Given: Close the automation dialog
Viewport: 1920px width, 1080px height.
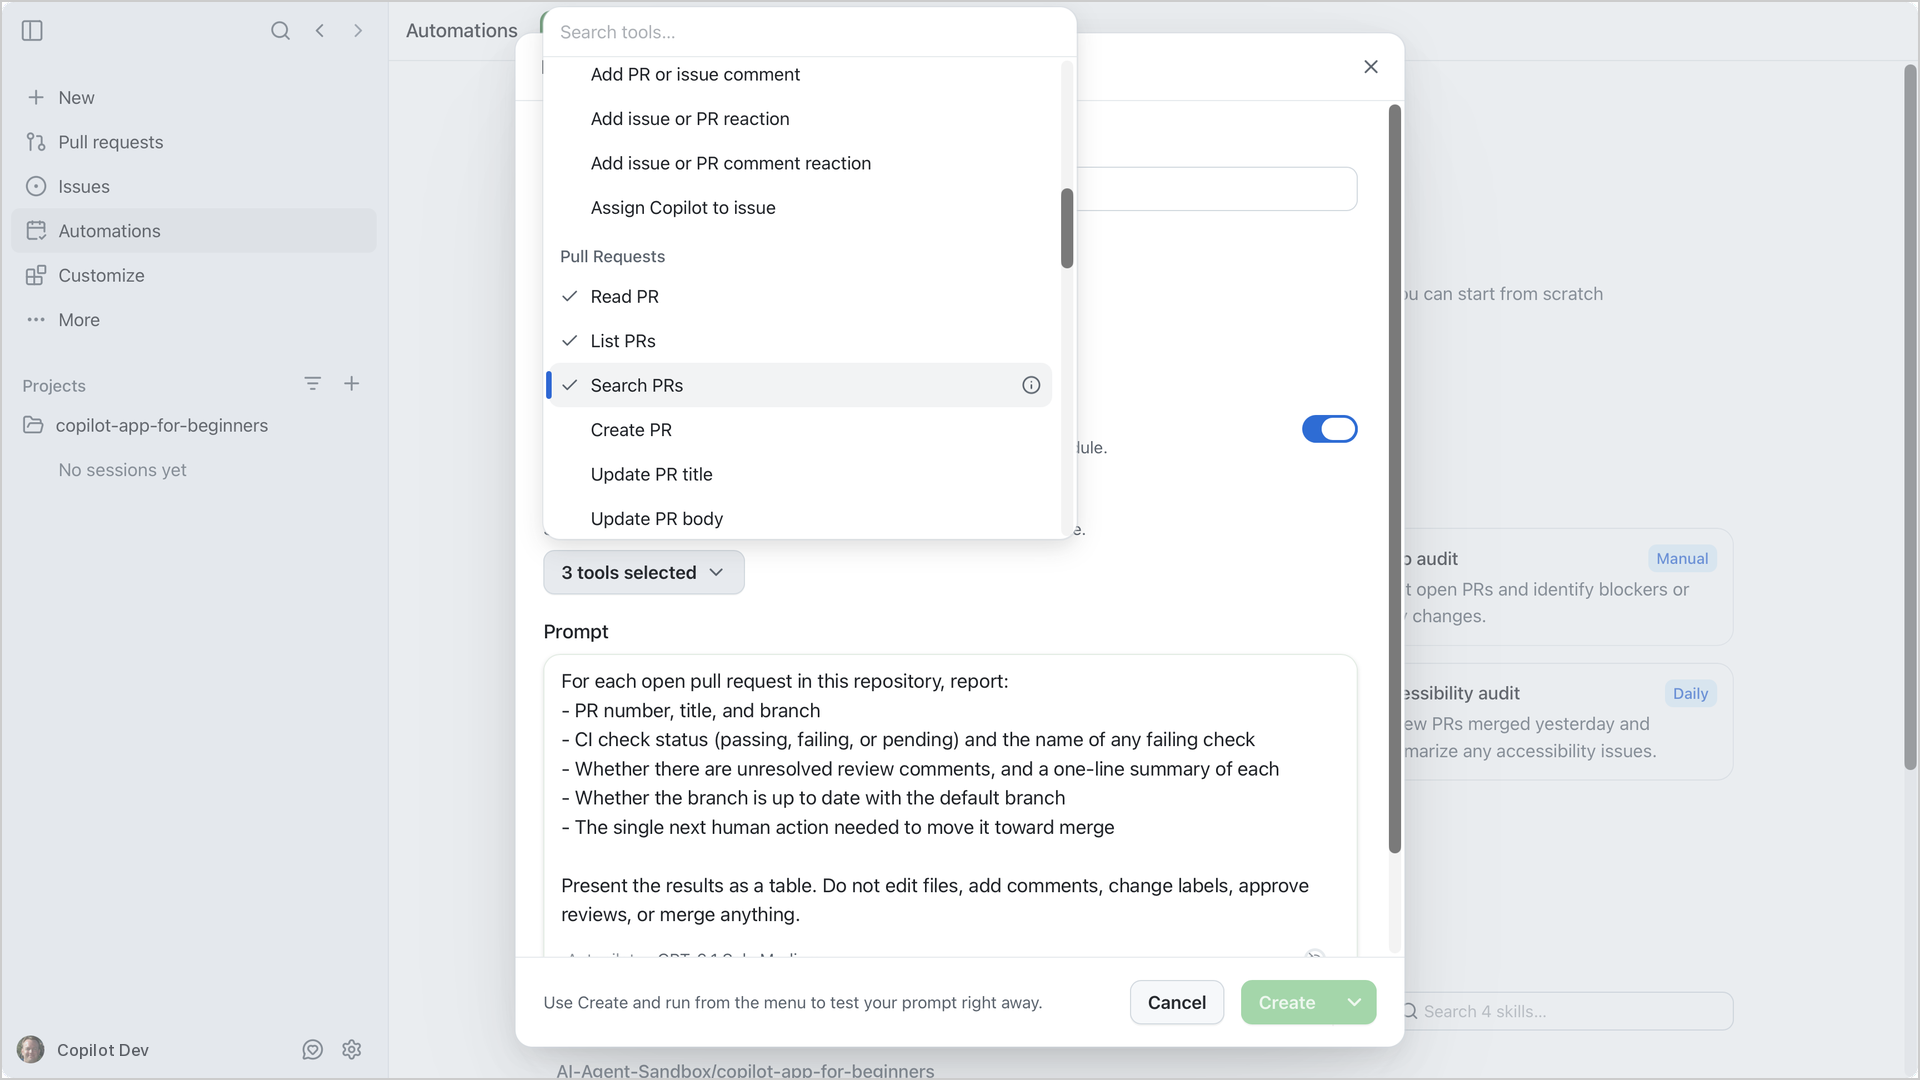Looking at the screenshot, I should click(1371, 67).
